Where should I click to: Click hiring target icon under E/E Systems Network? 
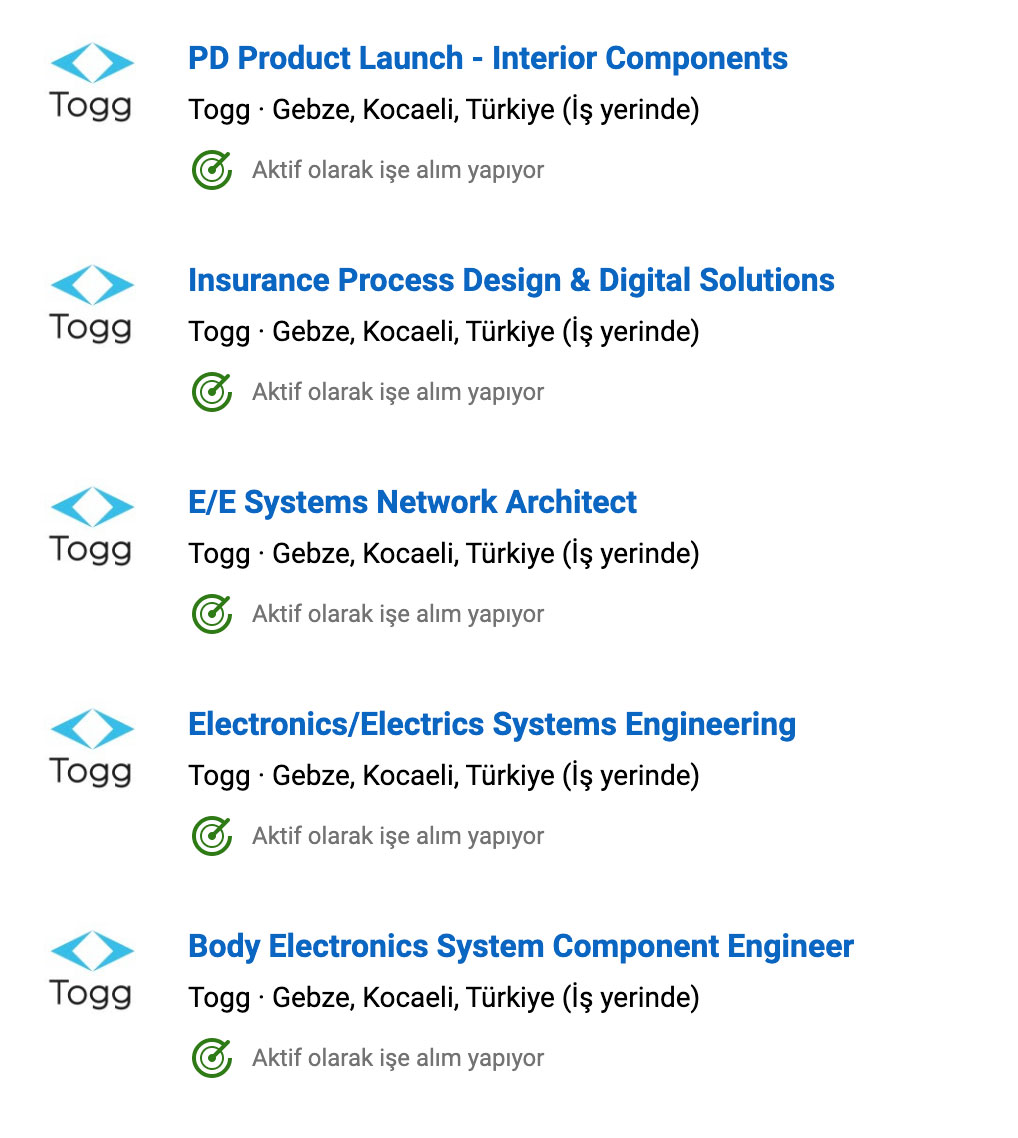tap(211, 614)
